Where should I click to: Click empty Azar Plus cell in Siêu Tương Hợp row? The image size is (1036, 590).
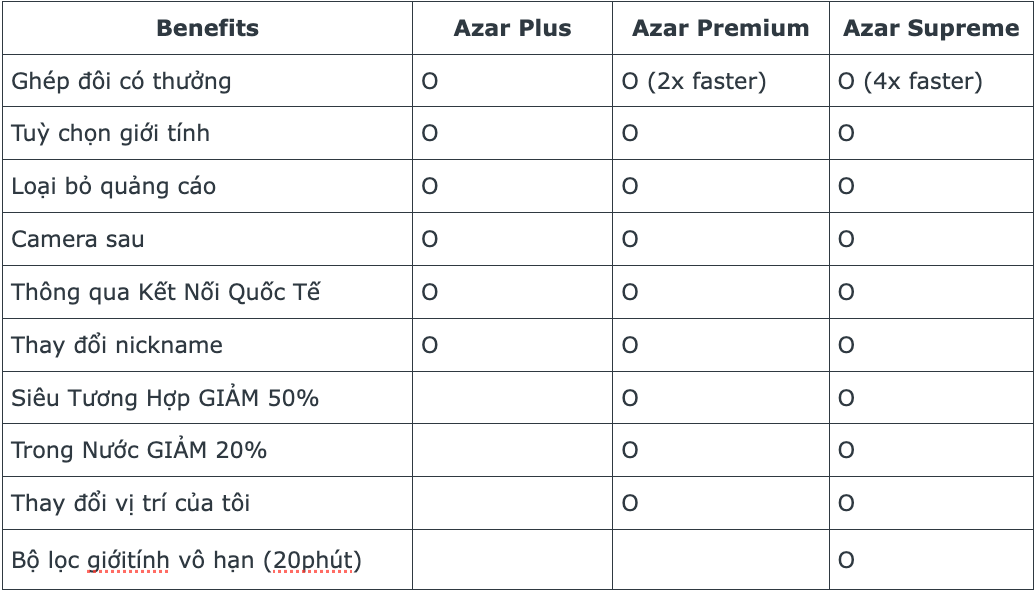coord(512,398)
